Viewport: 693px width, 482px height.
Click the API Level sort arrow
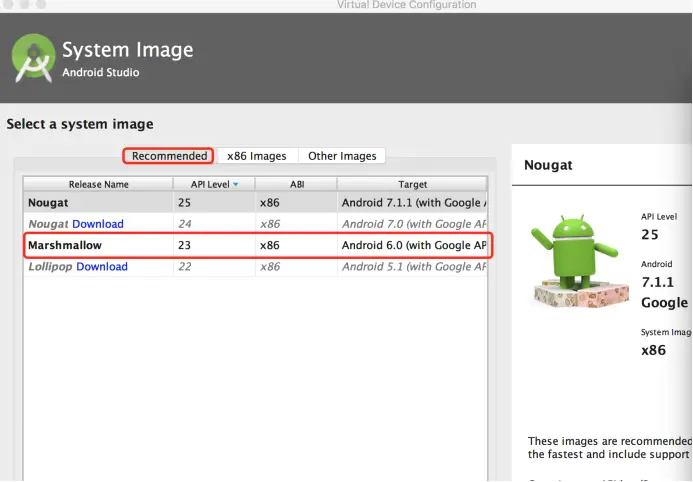[x=236, y=185]
